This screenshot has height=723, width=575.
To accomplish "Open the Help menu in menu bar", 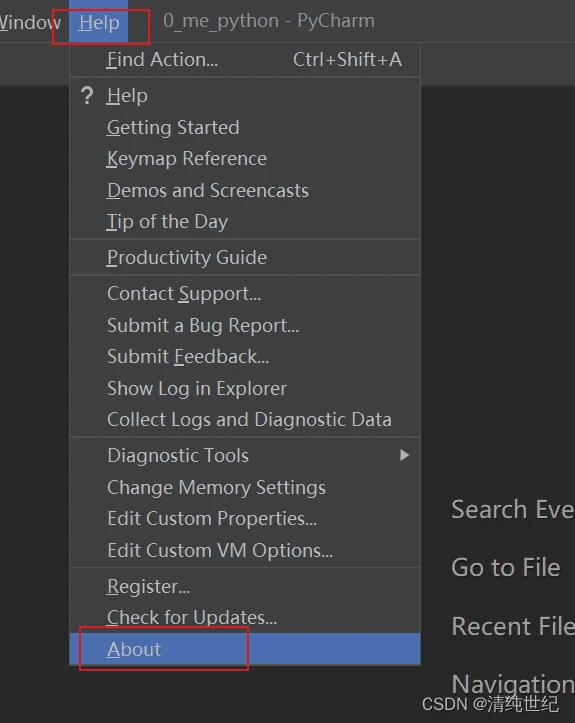I will pyautogui.click(x=99, y=22).
